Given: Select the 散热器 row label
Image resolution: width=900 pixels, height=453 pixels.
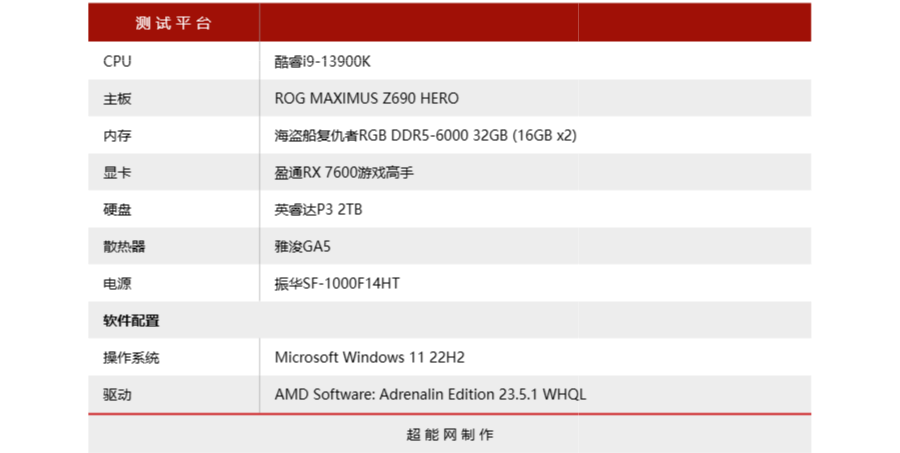Looking at the screenshot, I should (x=124, y=246).
